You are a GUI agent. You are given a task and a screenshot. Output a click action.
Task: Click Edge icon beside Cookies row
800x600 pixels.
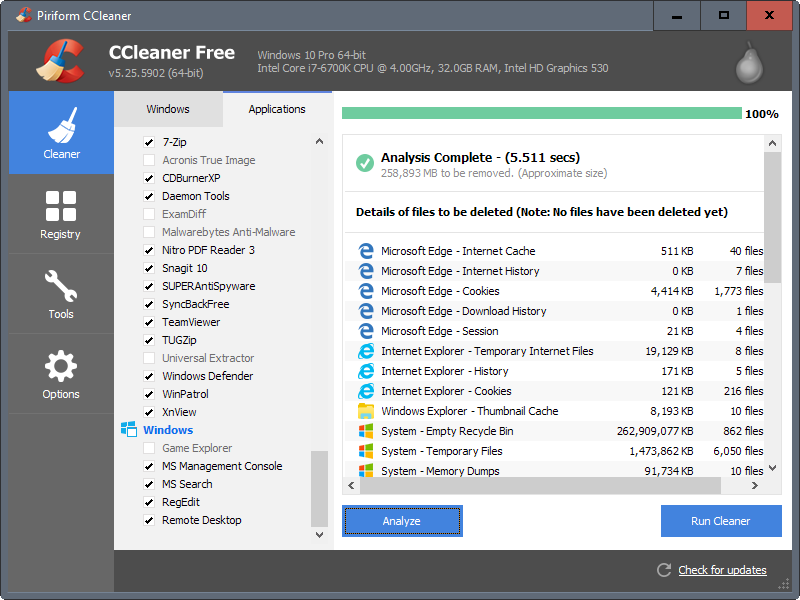[365, 291]
